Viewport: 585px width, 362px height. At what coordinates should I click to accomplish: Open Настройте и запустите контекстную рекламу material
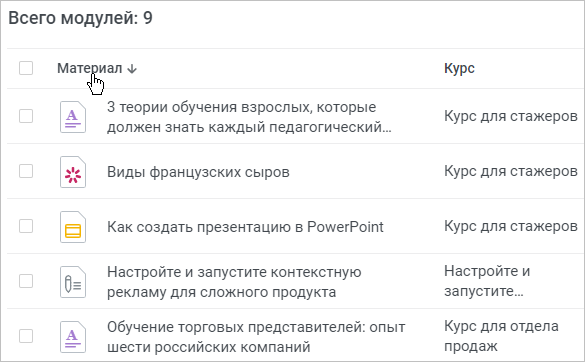(x=234, y=282)
